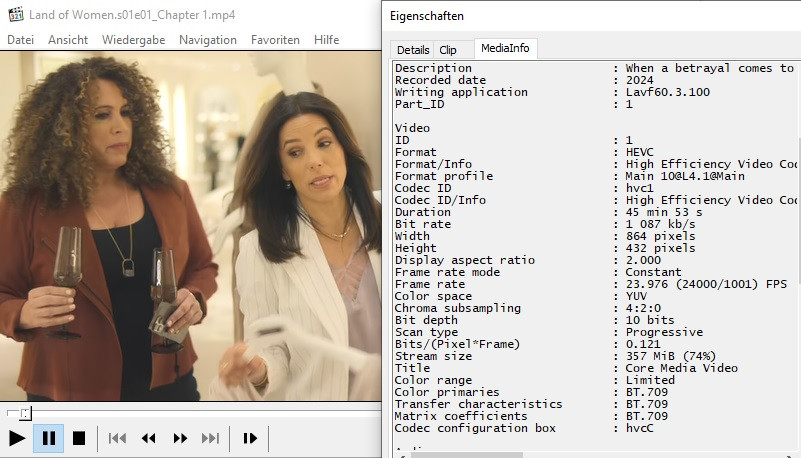Click the video frame in player
Viewport: 801px width, 458px height.
191,226
